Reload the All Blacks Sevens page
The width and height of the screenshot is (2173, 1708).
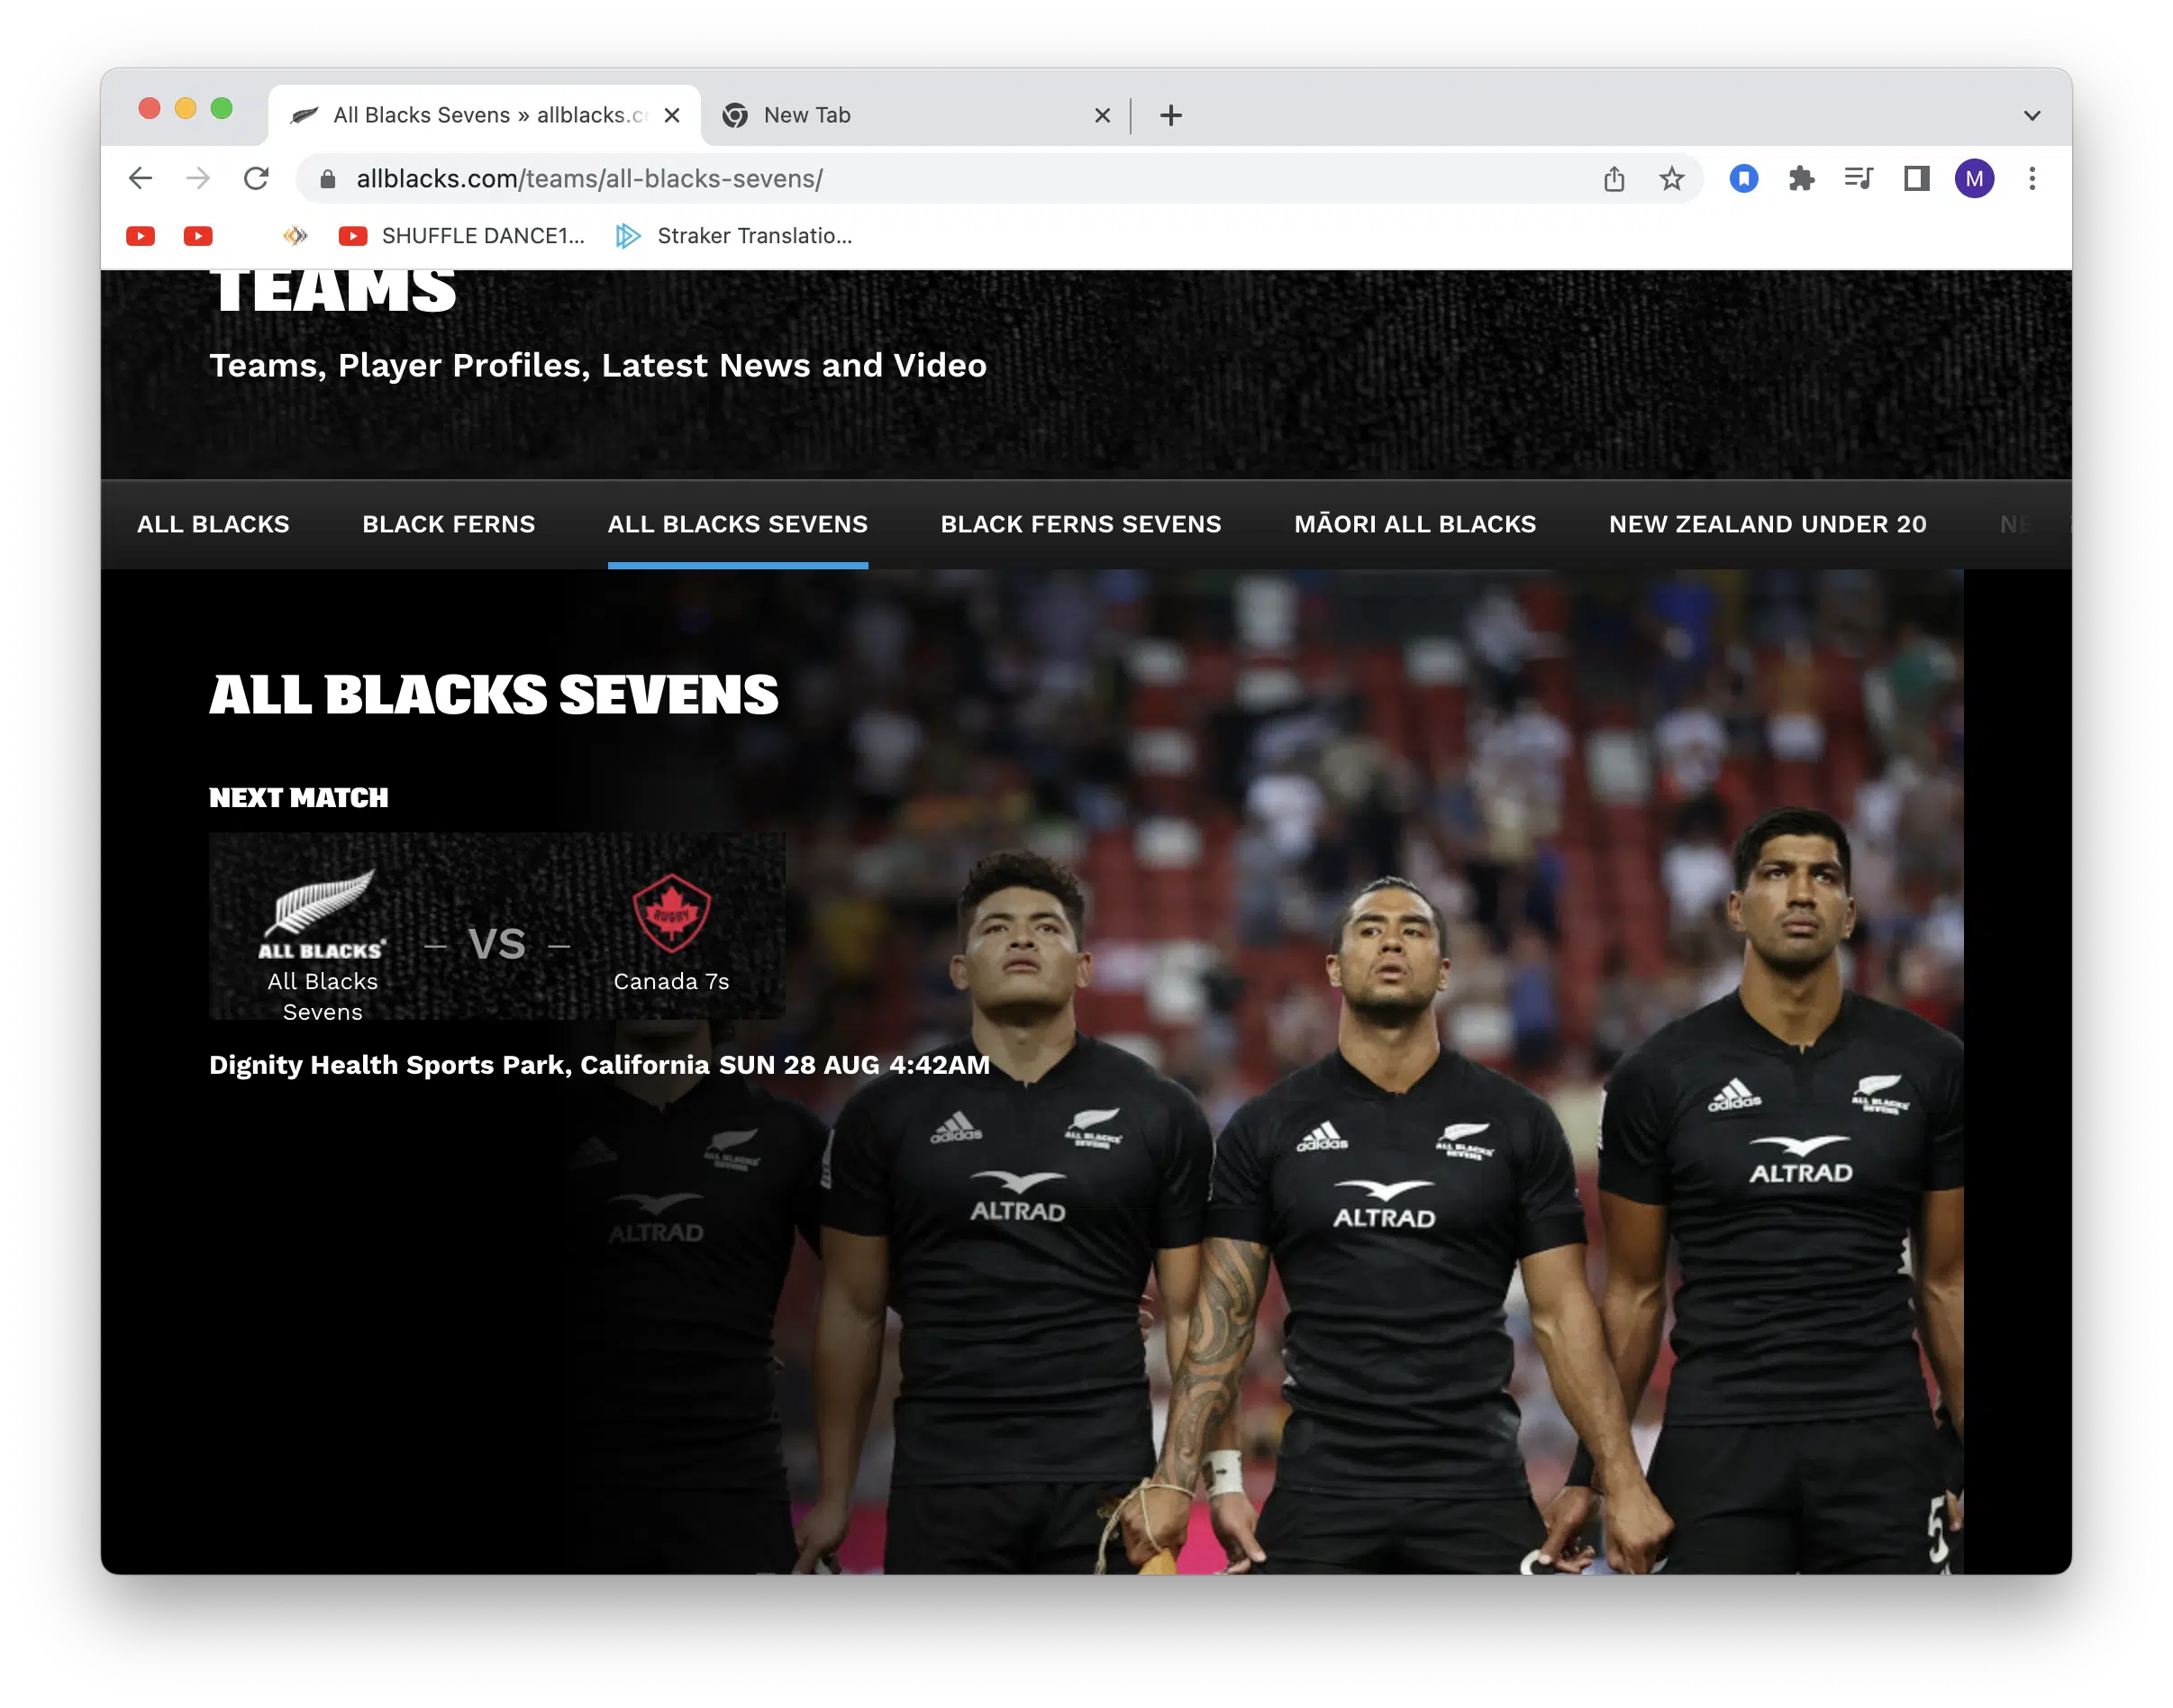[257, 179]
